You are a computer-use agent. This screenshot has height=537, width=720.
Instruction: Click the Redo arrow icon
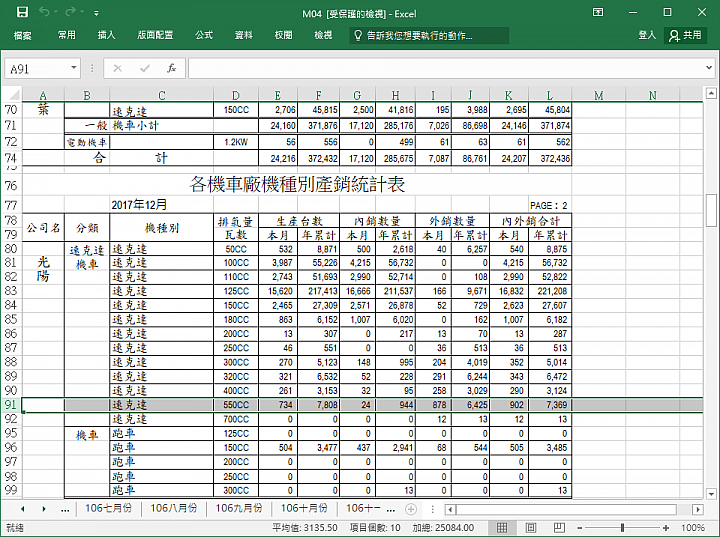pyautogui.click(x=71, y=12)
